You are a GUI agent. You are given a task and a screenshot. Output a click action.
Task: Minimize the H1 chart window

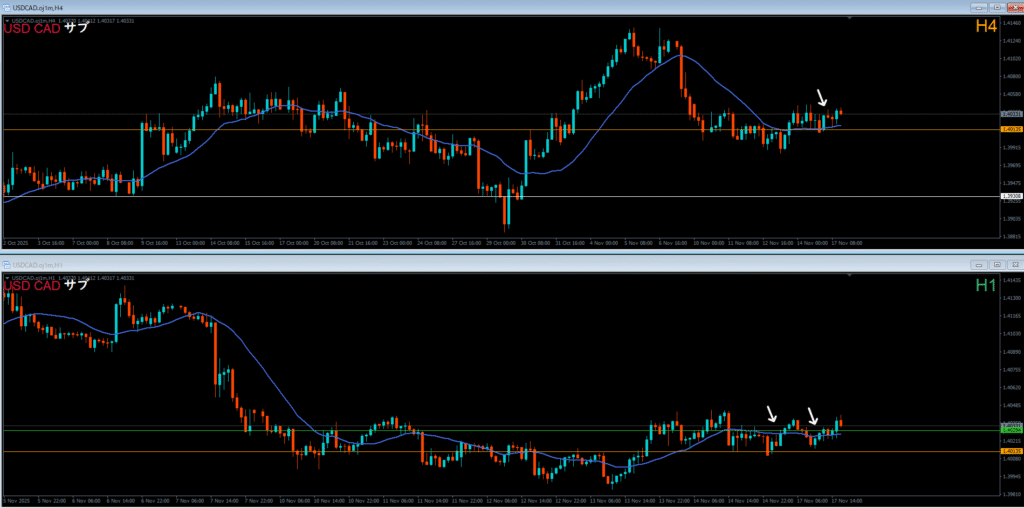tap(980, 265)
